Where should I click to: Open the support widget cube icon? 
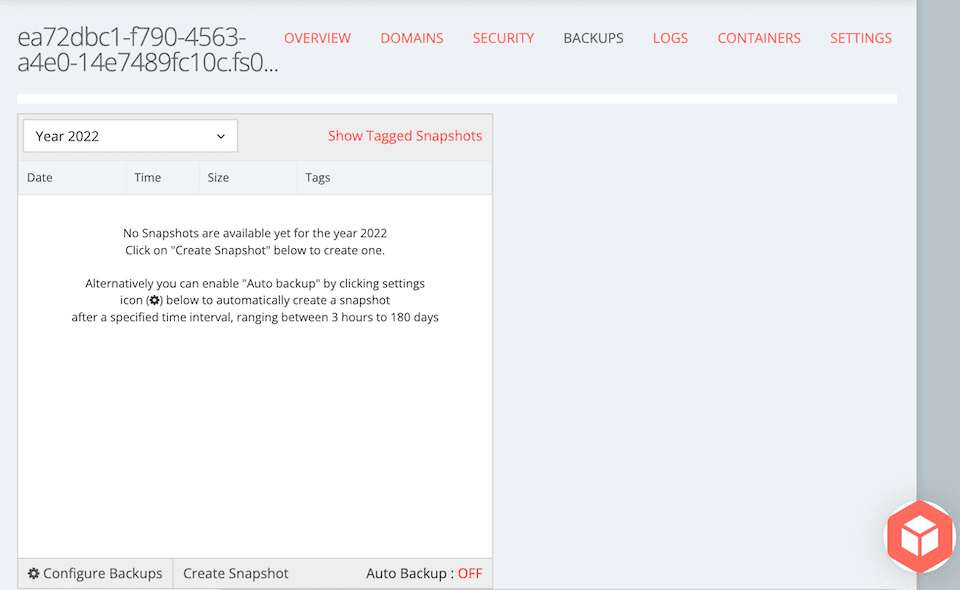918,537
